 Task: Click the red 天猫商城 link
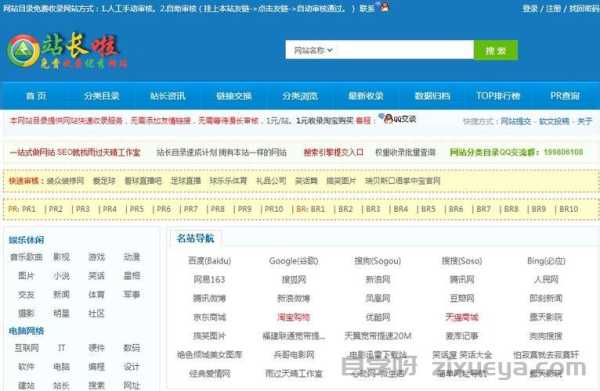(x=462, y=317)
